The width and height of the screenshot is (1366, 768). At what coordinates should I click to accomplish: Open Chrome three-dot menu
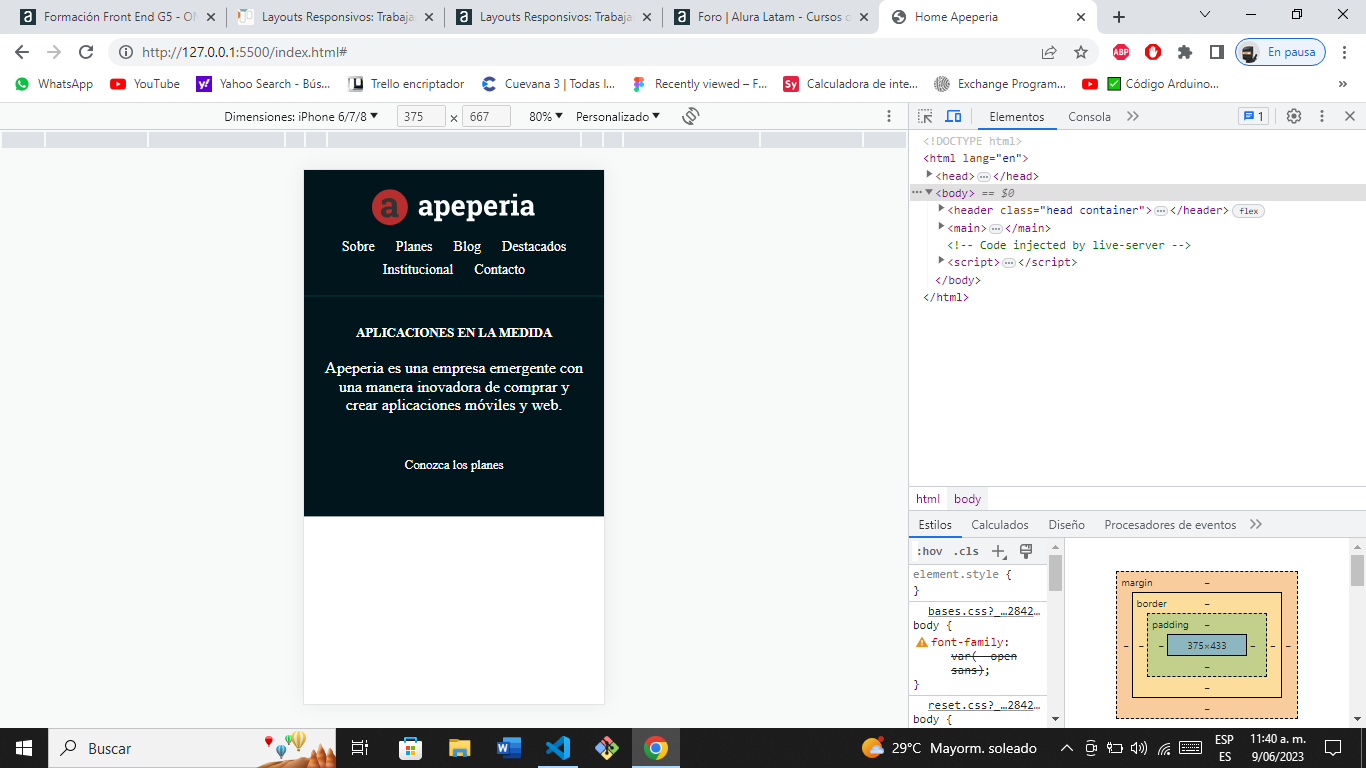tap(1343, 52)
